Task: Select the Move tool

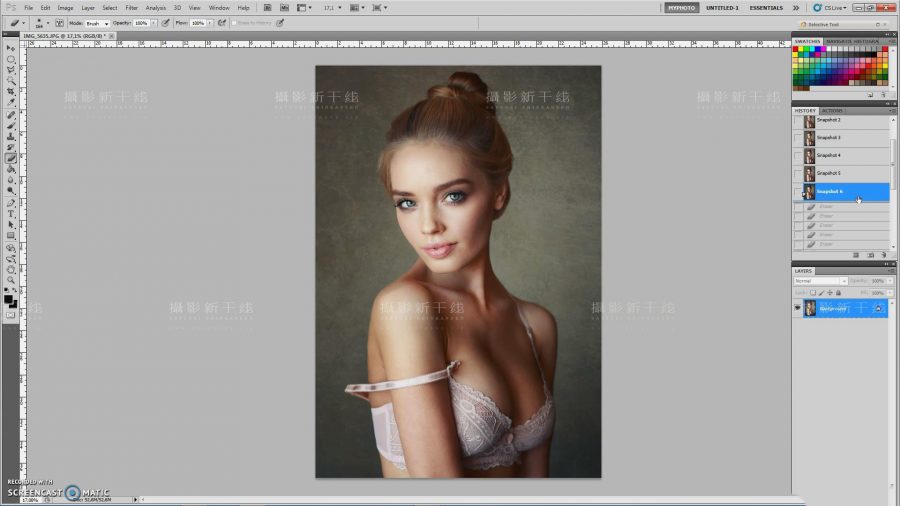Action: [x=11, y=48]
